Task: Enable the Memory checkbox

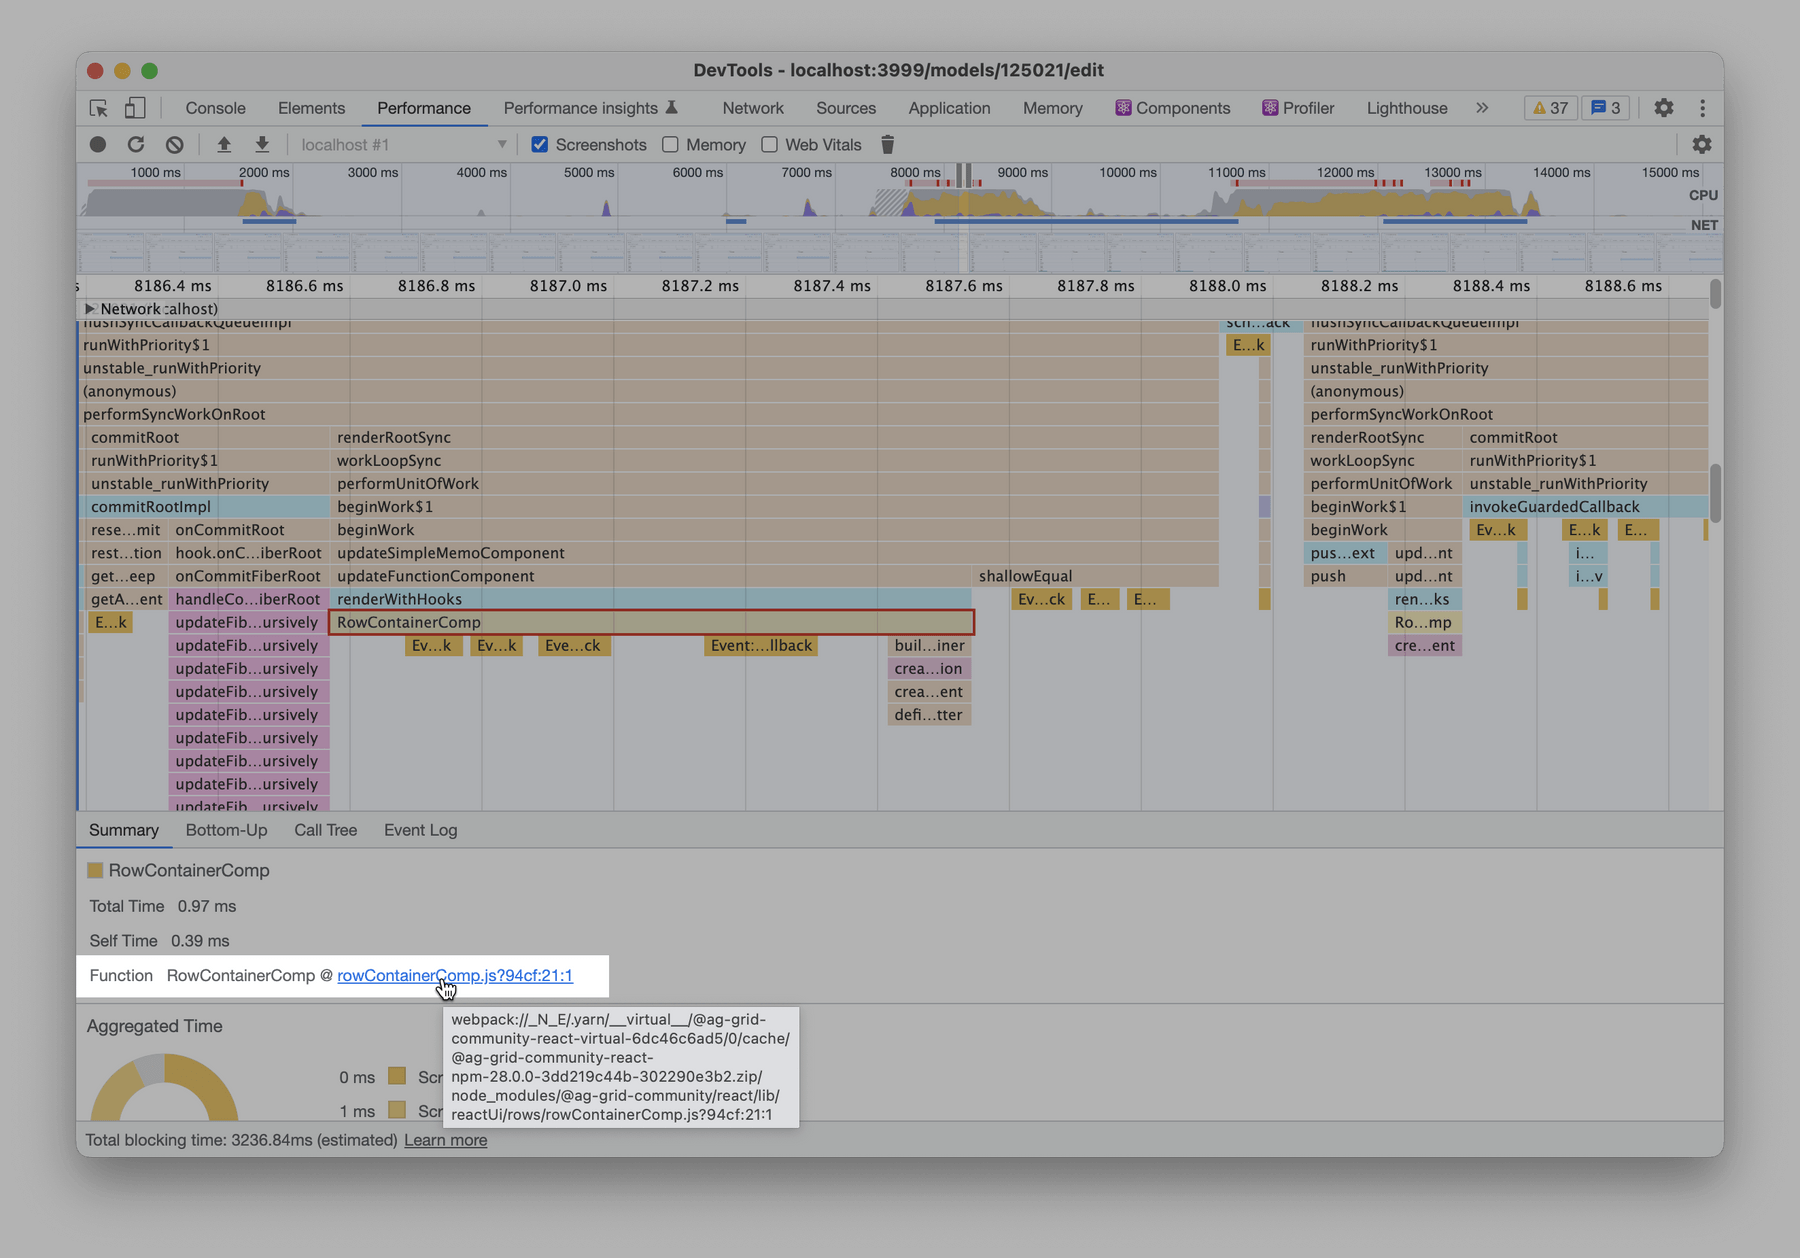Action: coord(670,144)
